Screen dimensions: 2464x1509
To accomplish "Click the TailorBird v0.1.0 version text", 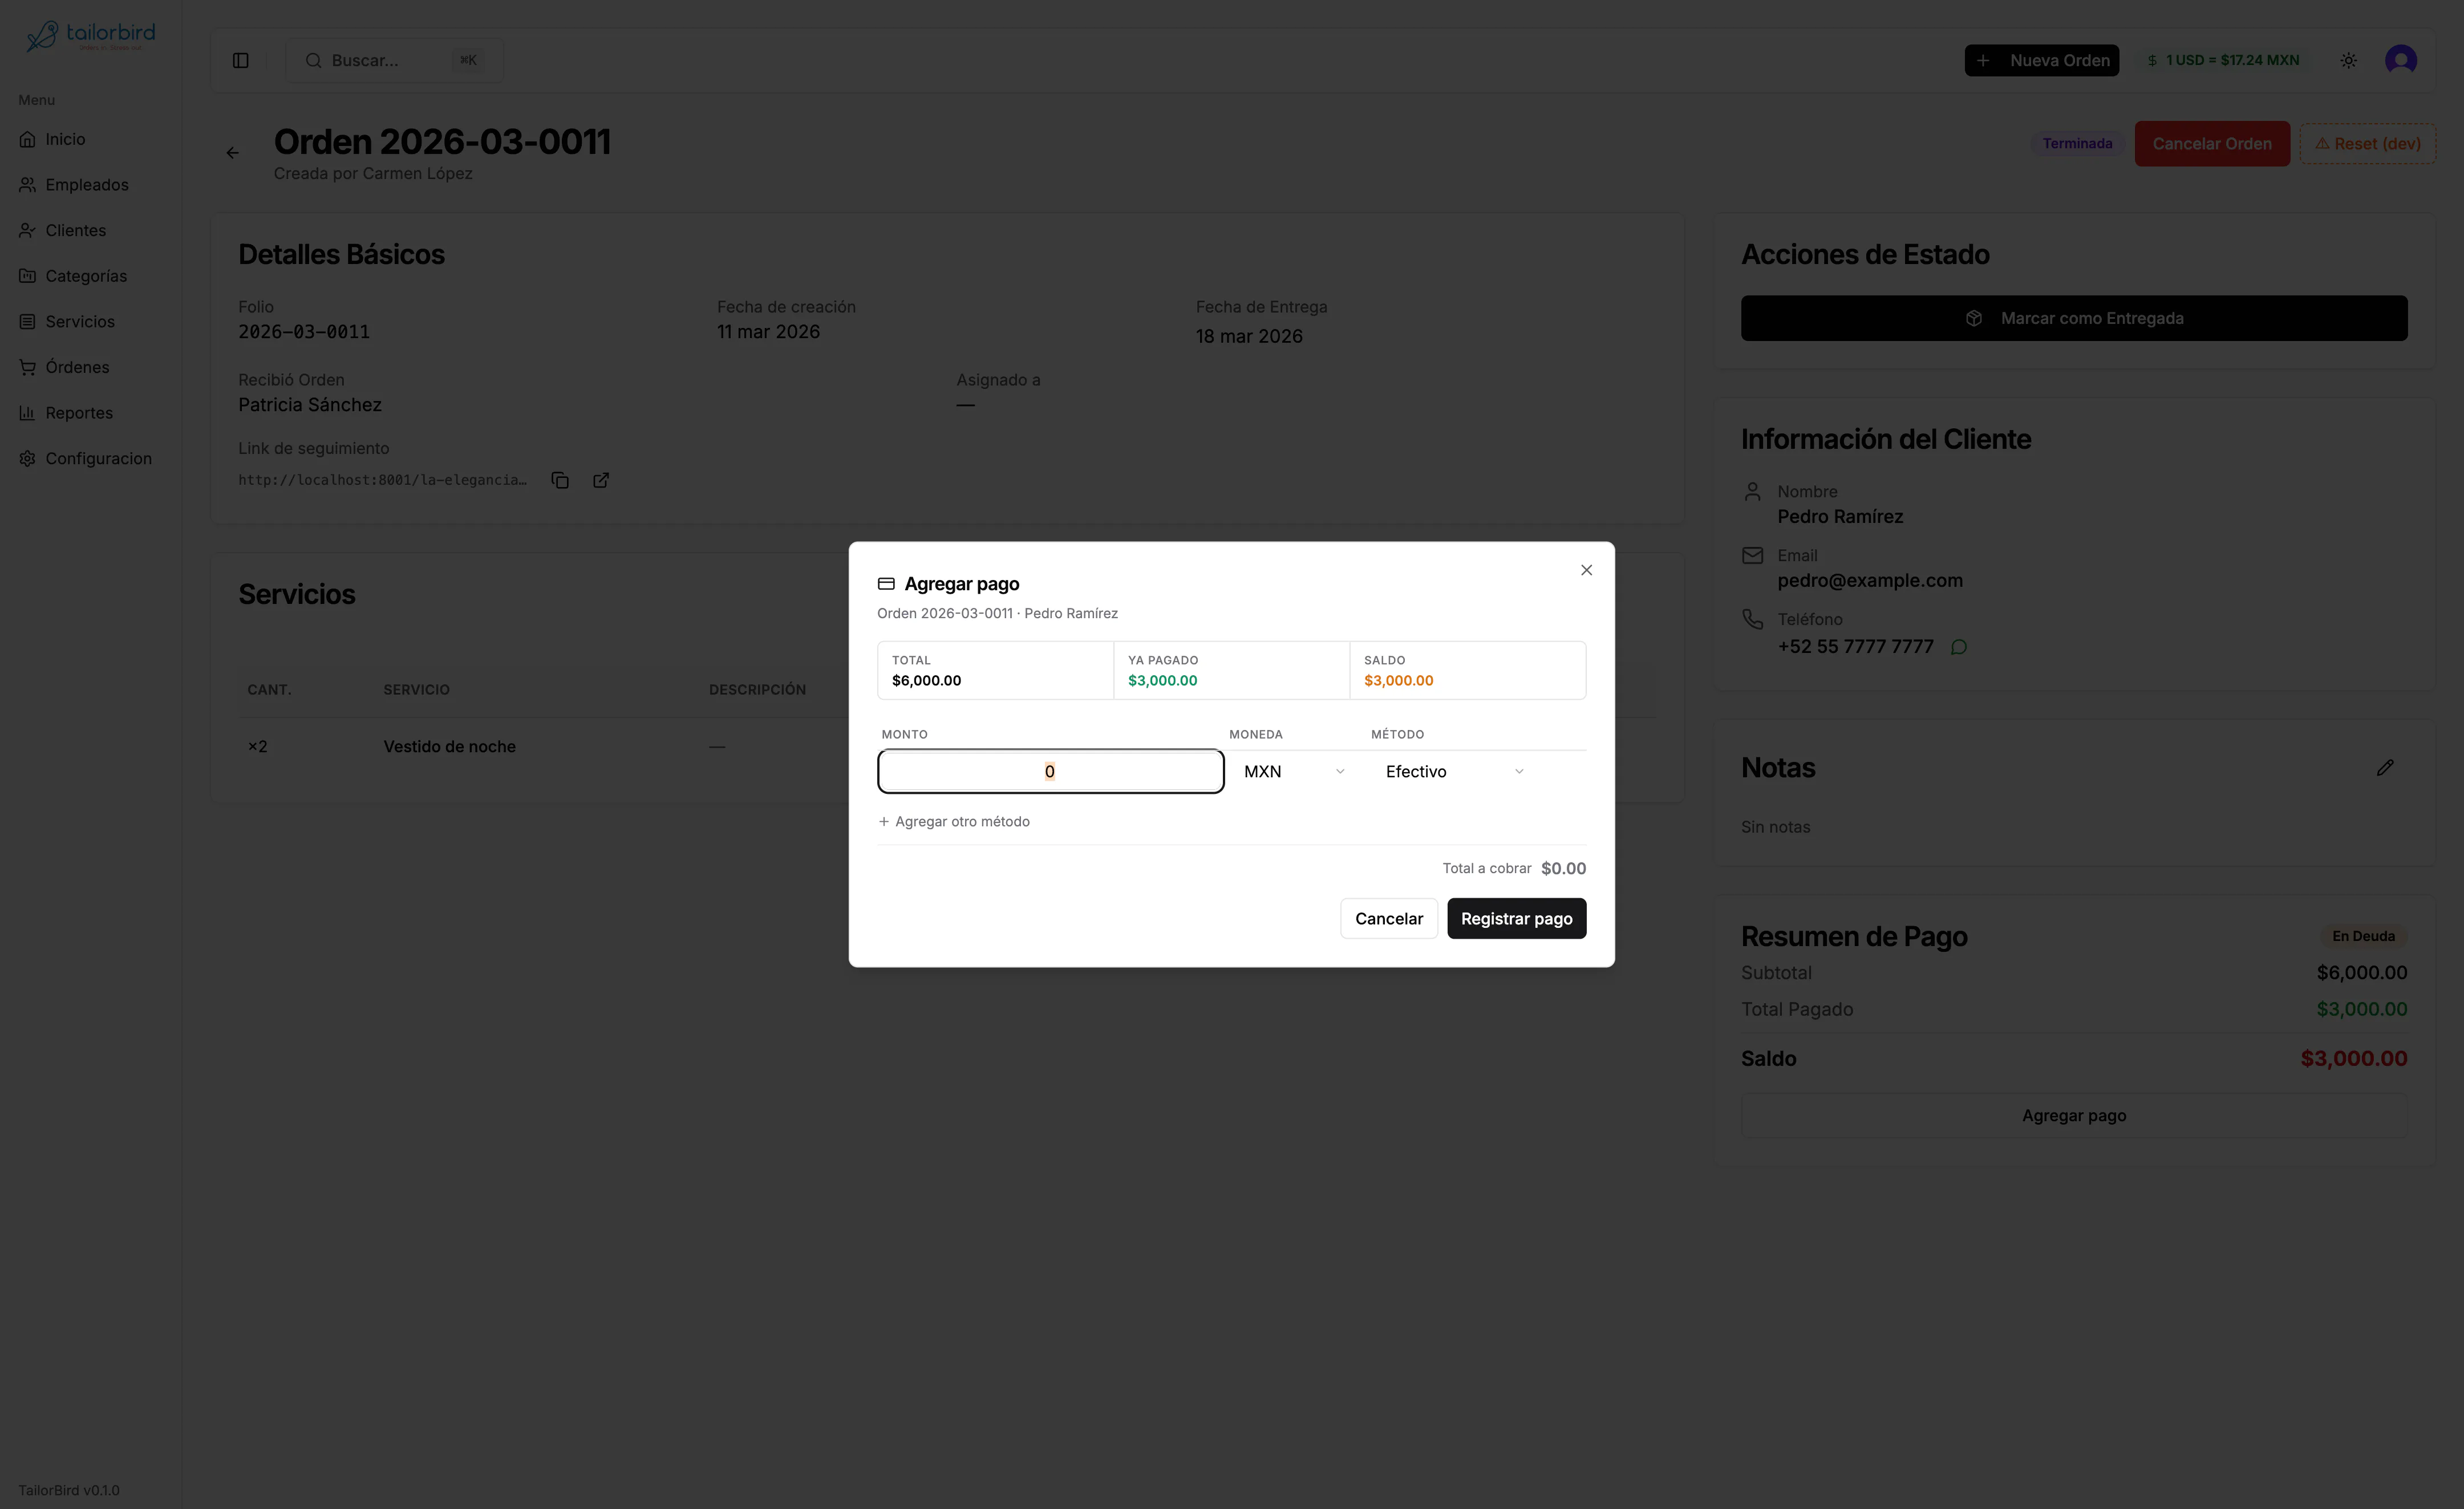I will pyautogui.click(x=69, y=1490).
